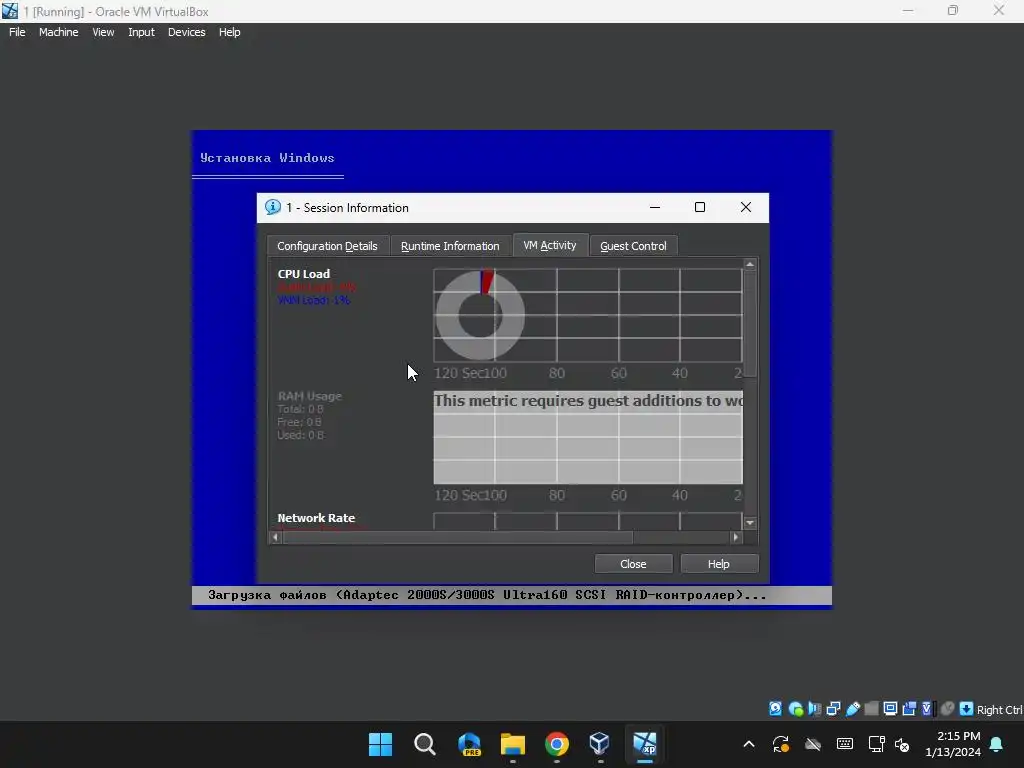
Task: Open the Devices menu
Action: point(187,32)
